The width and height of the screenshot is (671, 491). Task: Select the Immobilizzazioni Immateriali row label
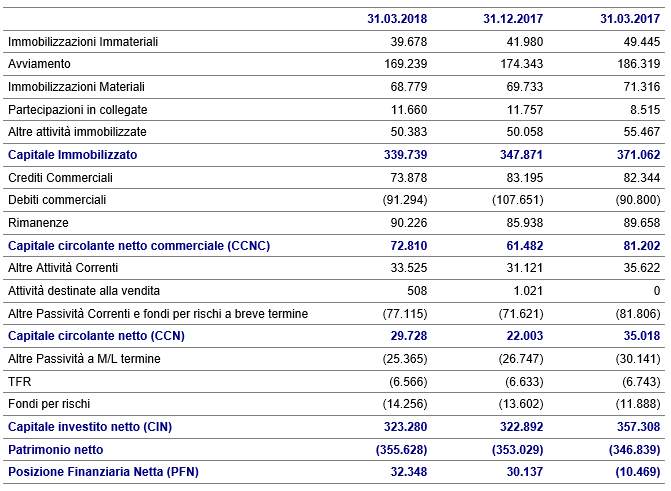pos(83,41)
